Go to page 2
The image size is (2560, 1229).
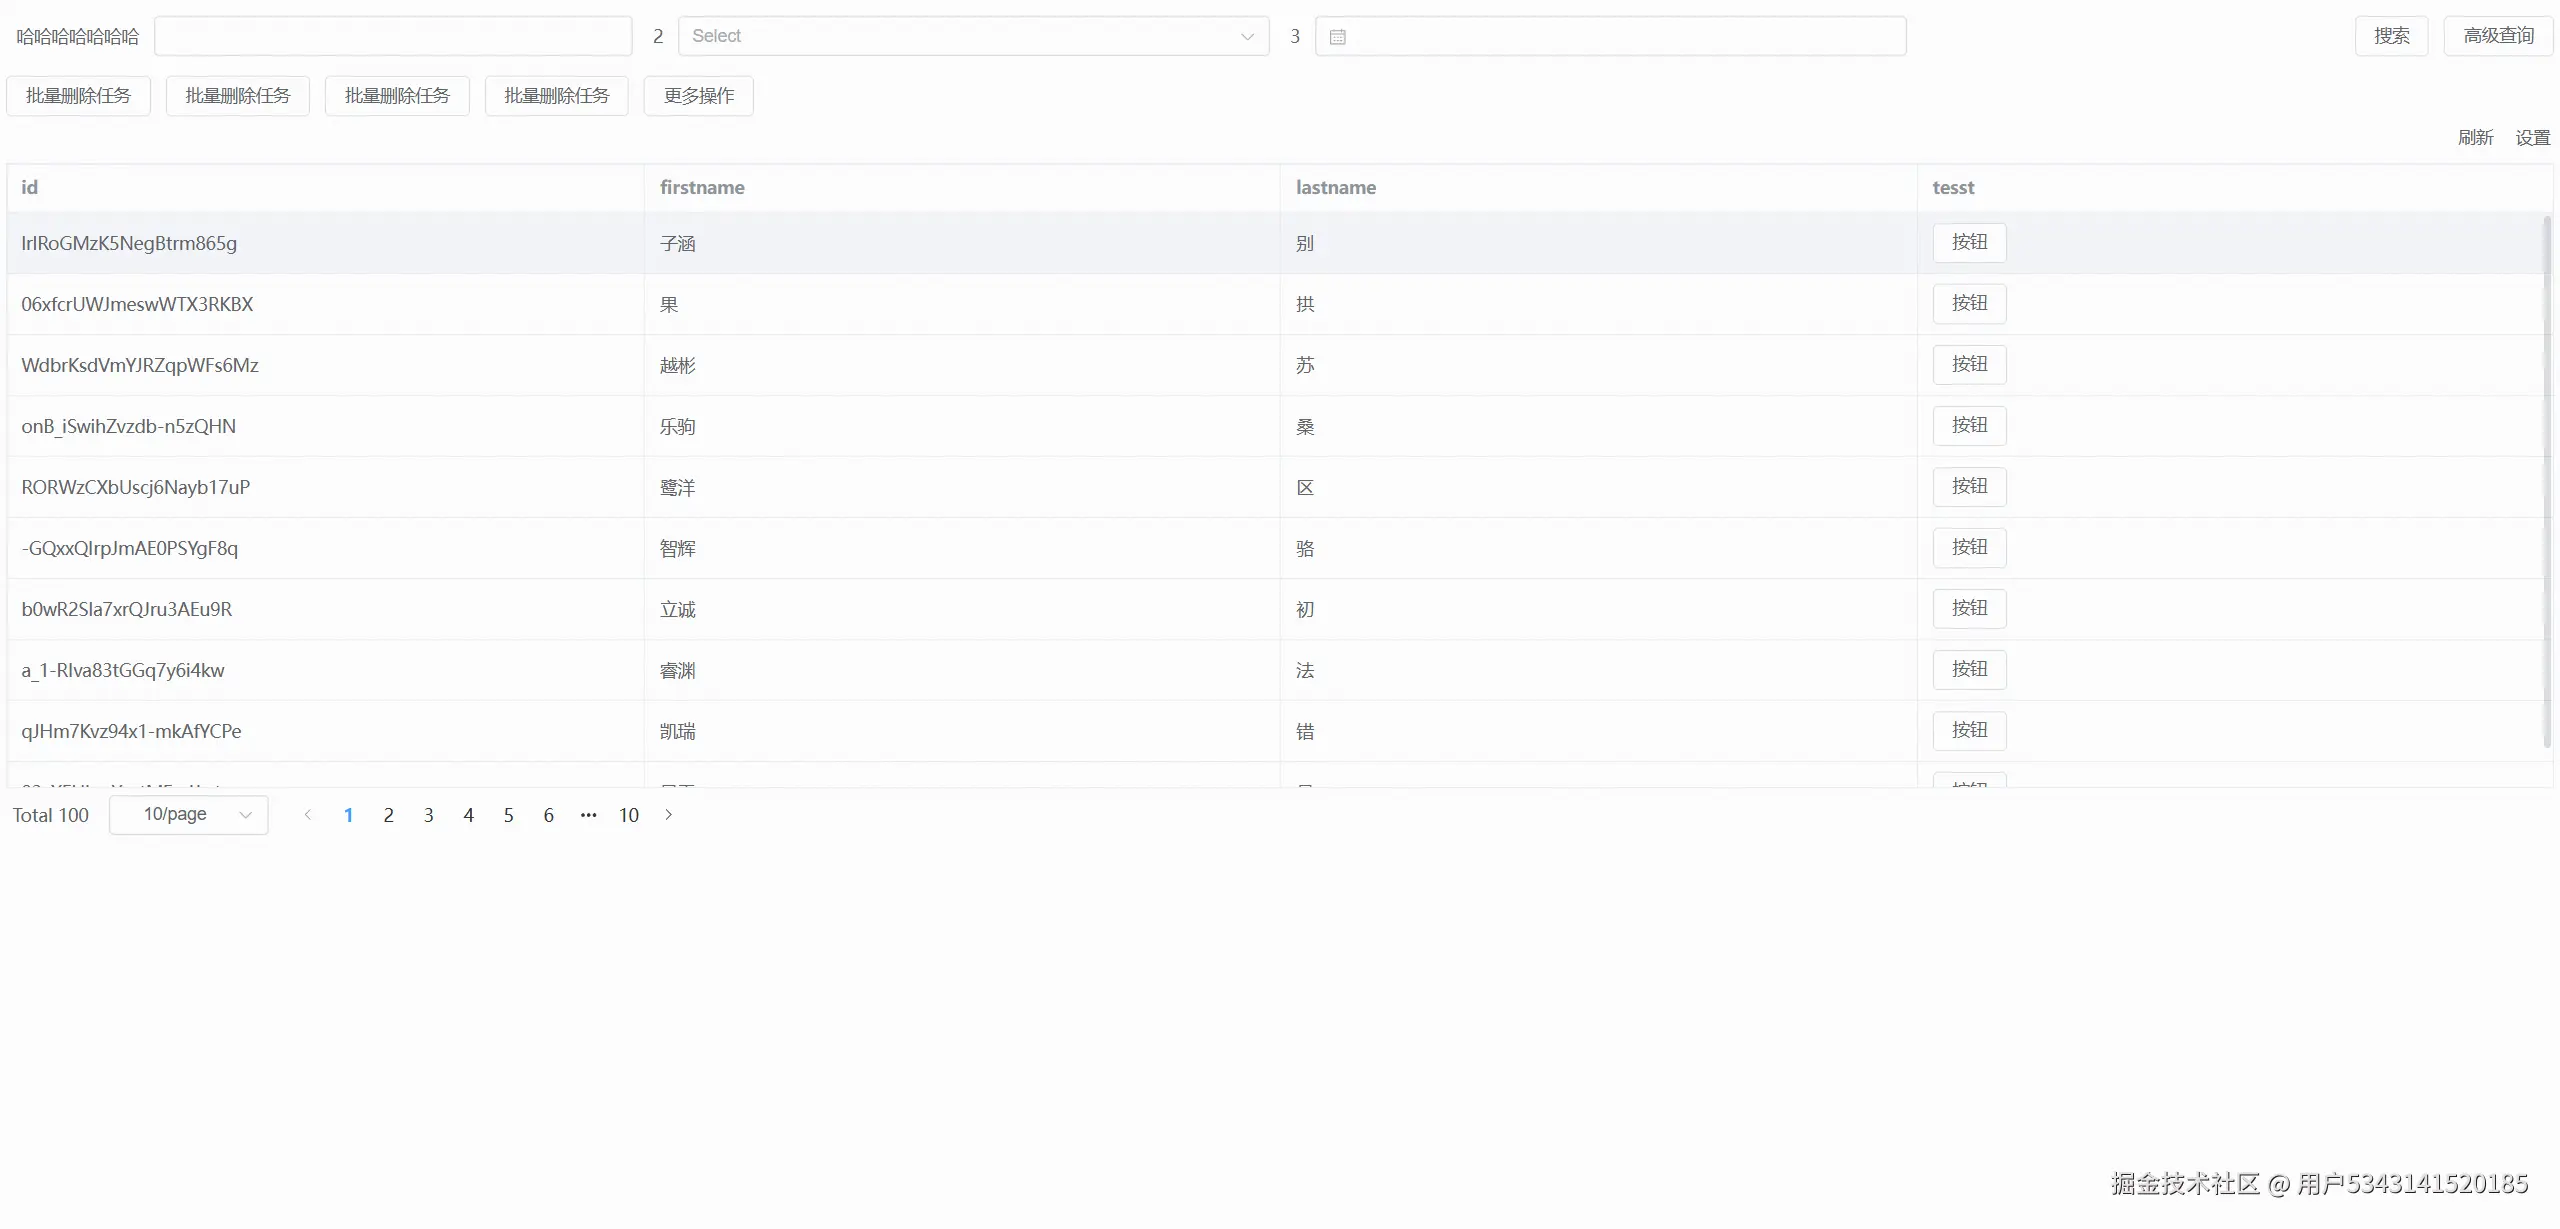388,815
